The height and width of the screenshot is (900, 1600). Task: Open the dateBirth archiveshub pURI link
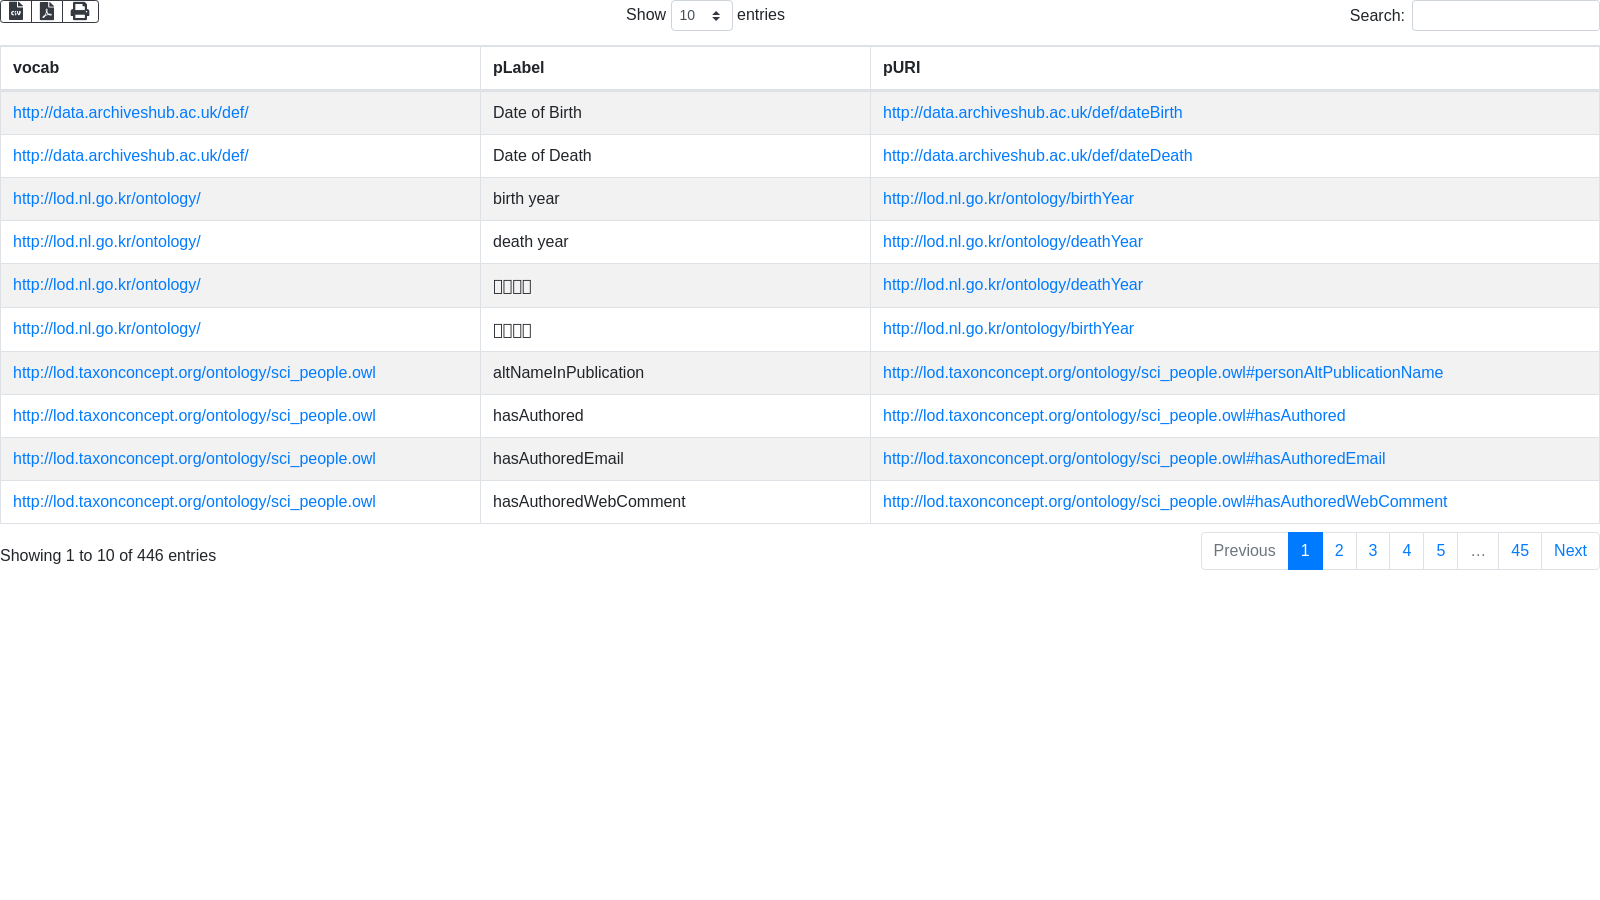1032,113
